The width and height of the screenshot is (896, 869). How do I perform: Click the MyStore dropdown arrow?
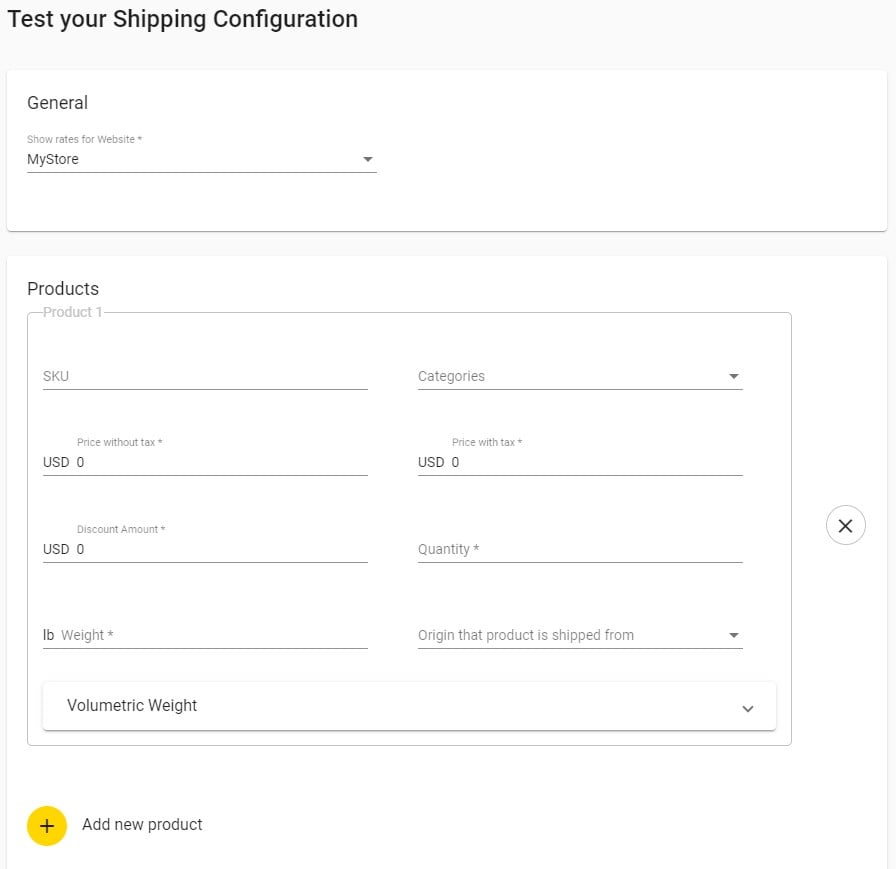click(x=368, y=159)
